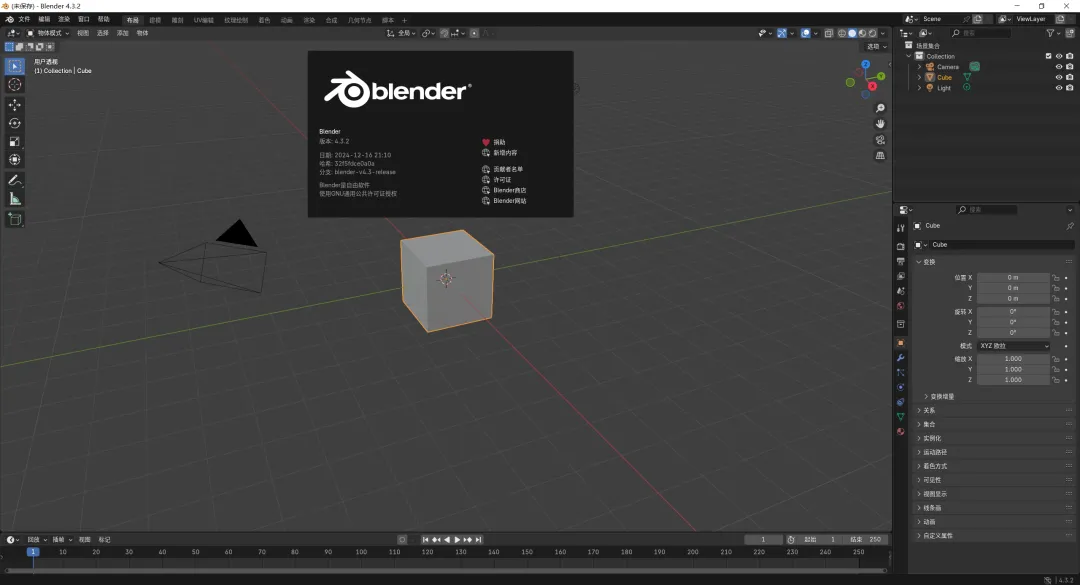The width and height of the screenshot is (1080, 585).
Task: Open the Particles properties tab
Action: (901, 373)
